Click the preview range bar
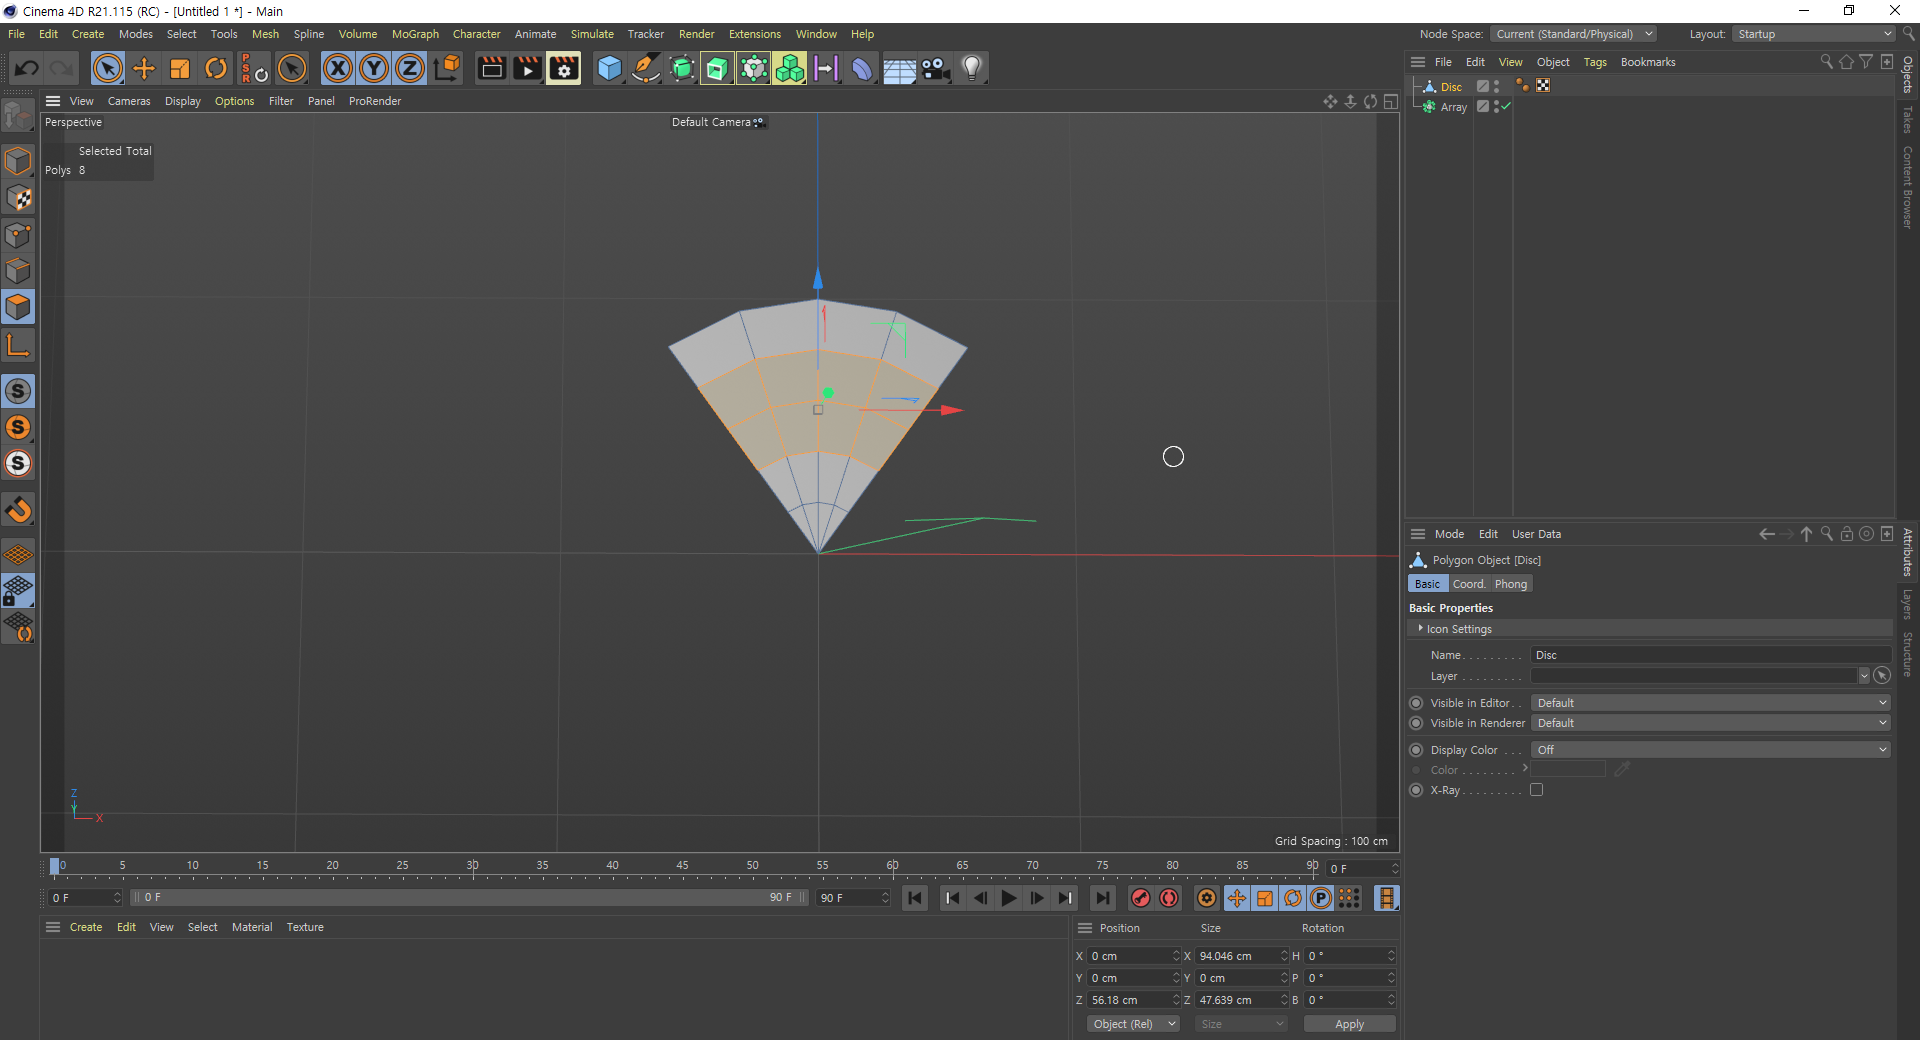The image size is (1920, 1040). click(468, 898)
